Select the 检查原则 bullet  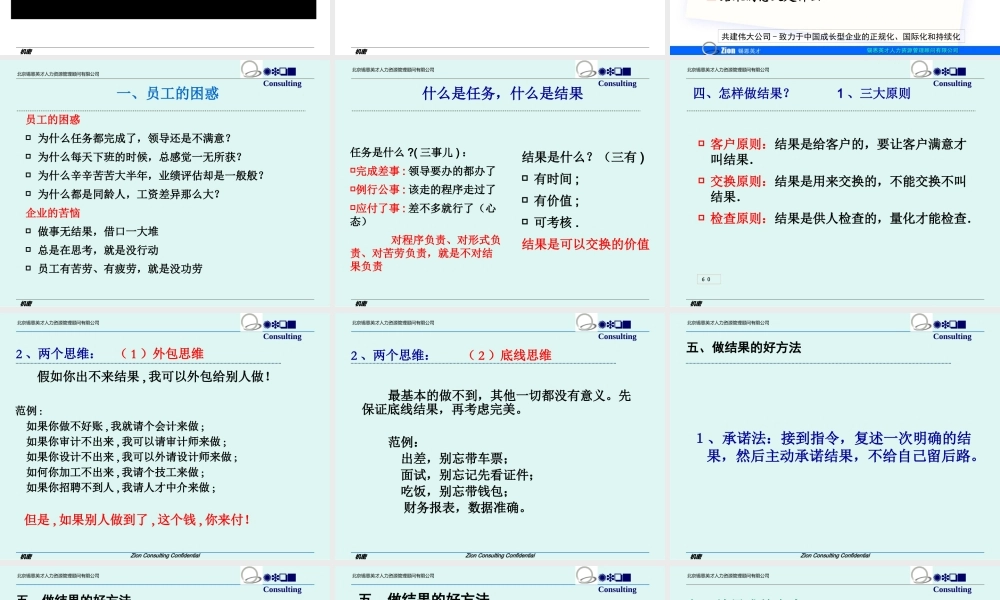(x=835, y=218)
